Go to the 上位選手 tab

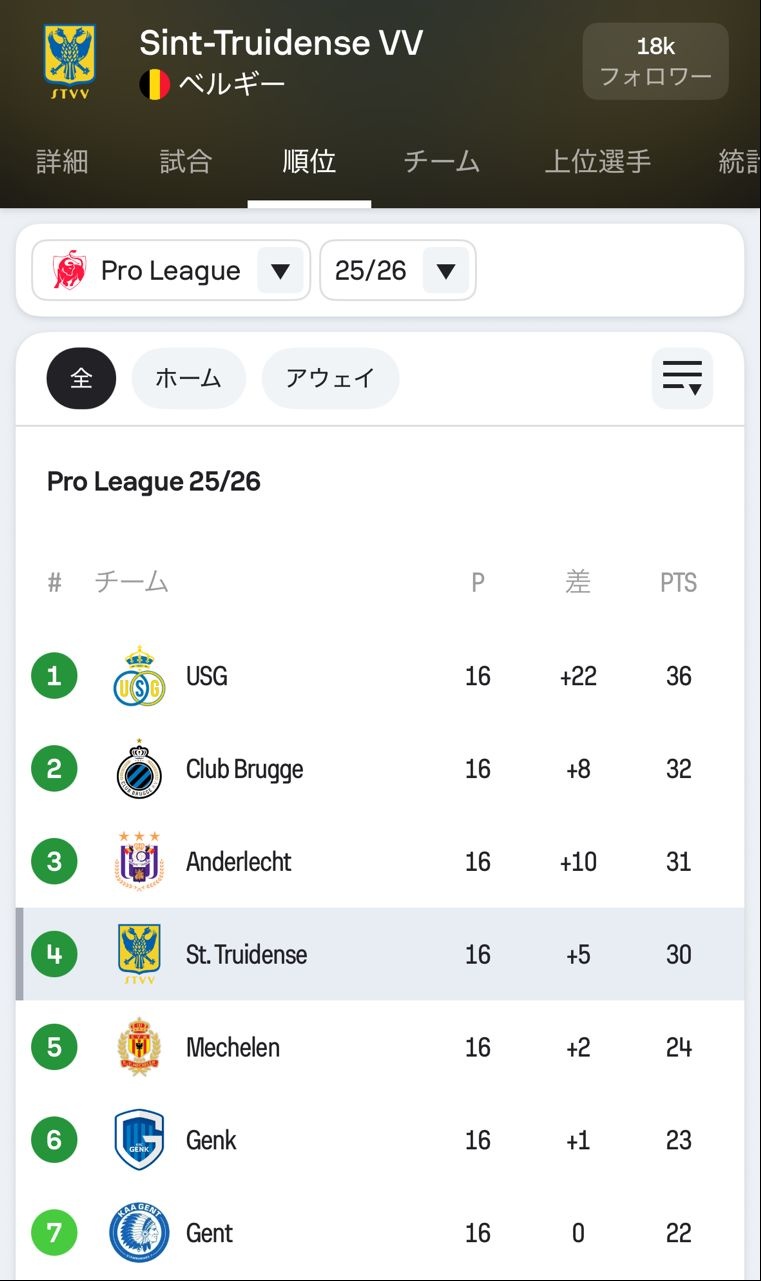pos(597,162)
